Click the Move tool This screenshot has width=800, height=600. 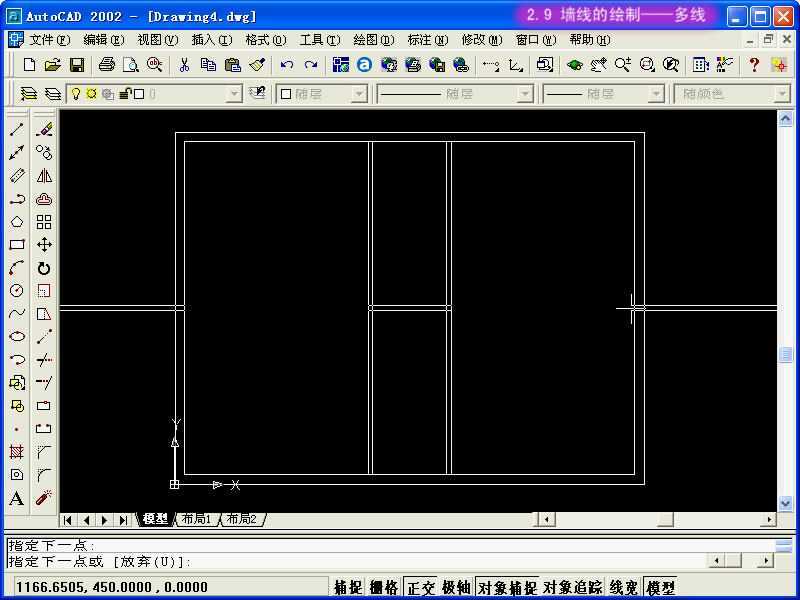click(x=44, y=245)
